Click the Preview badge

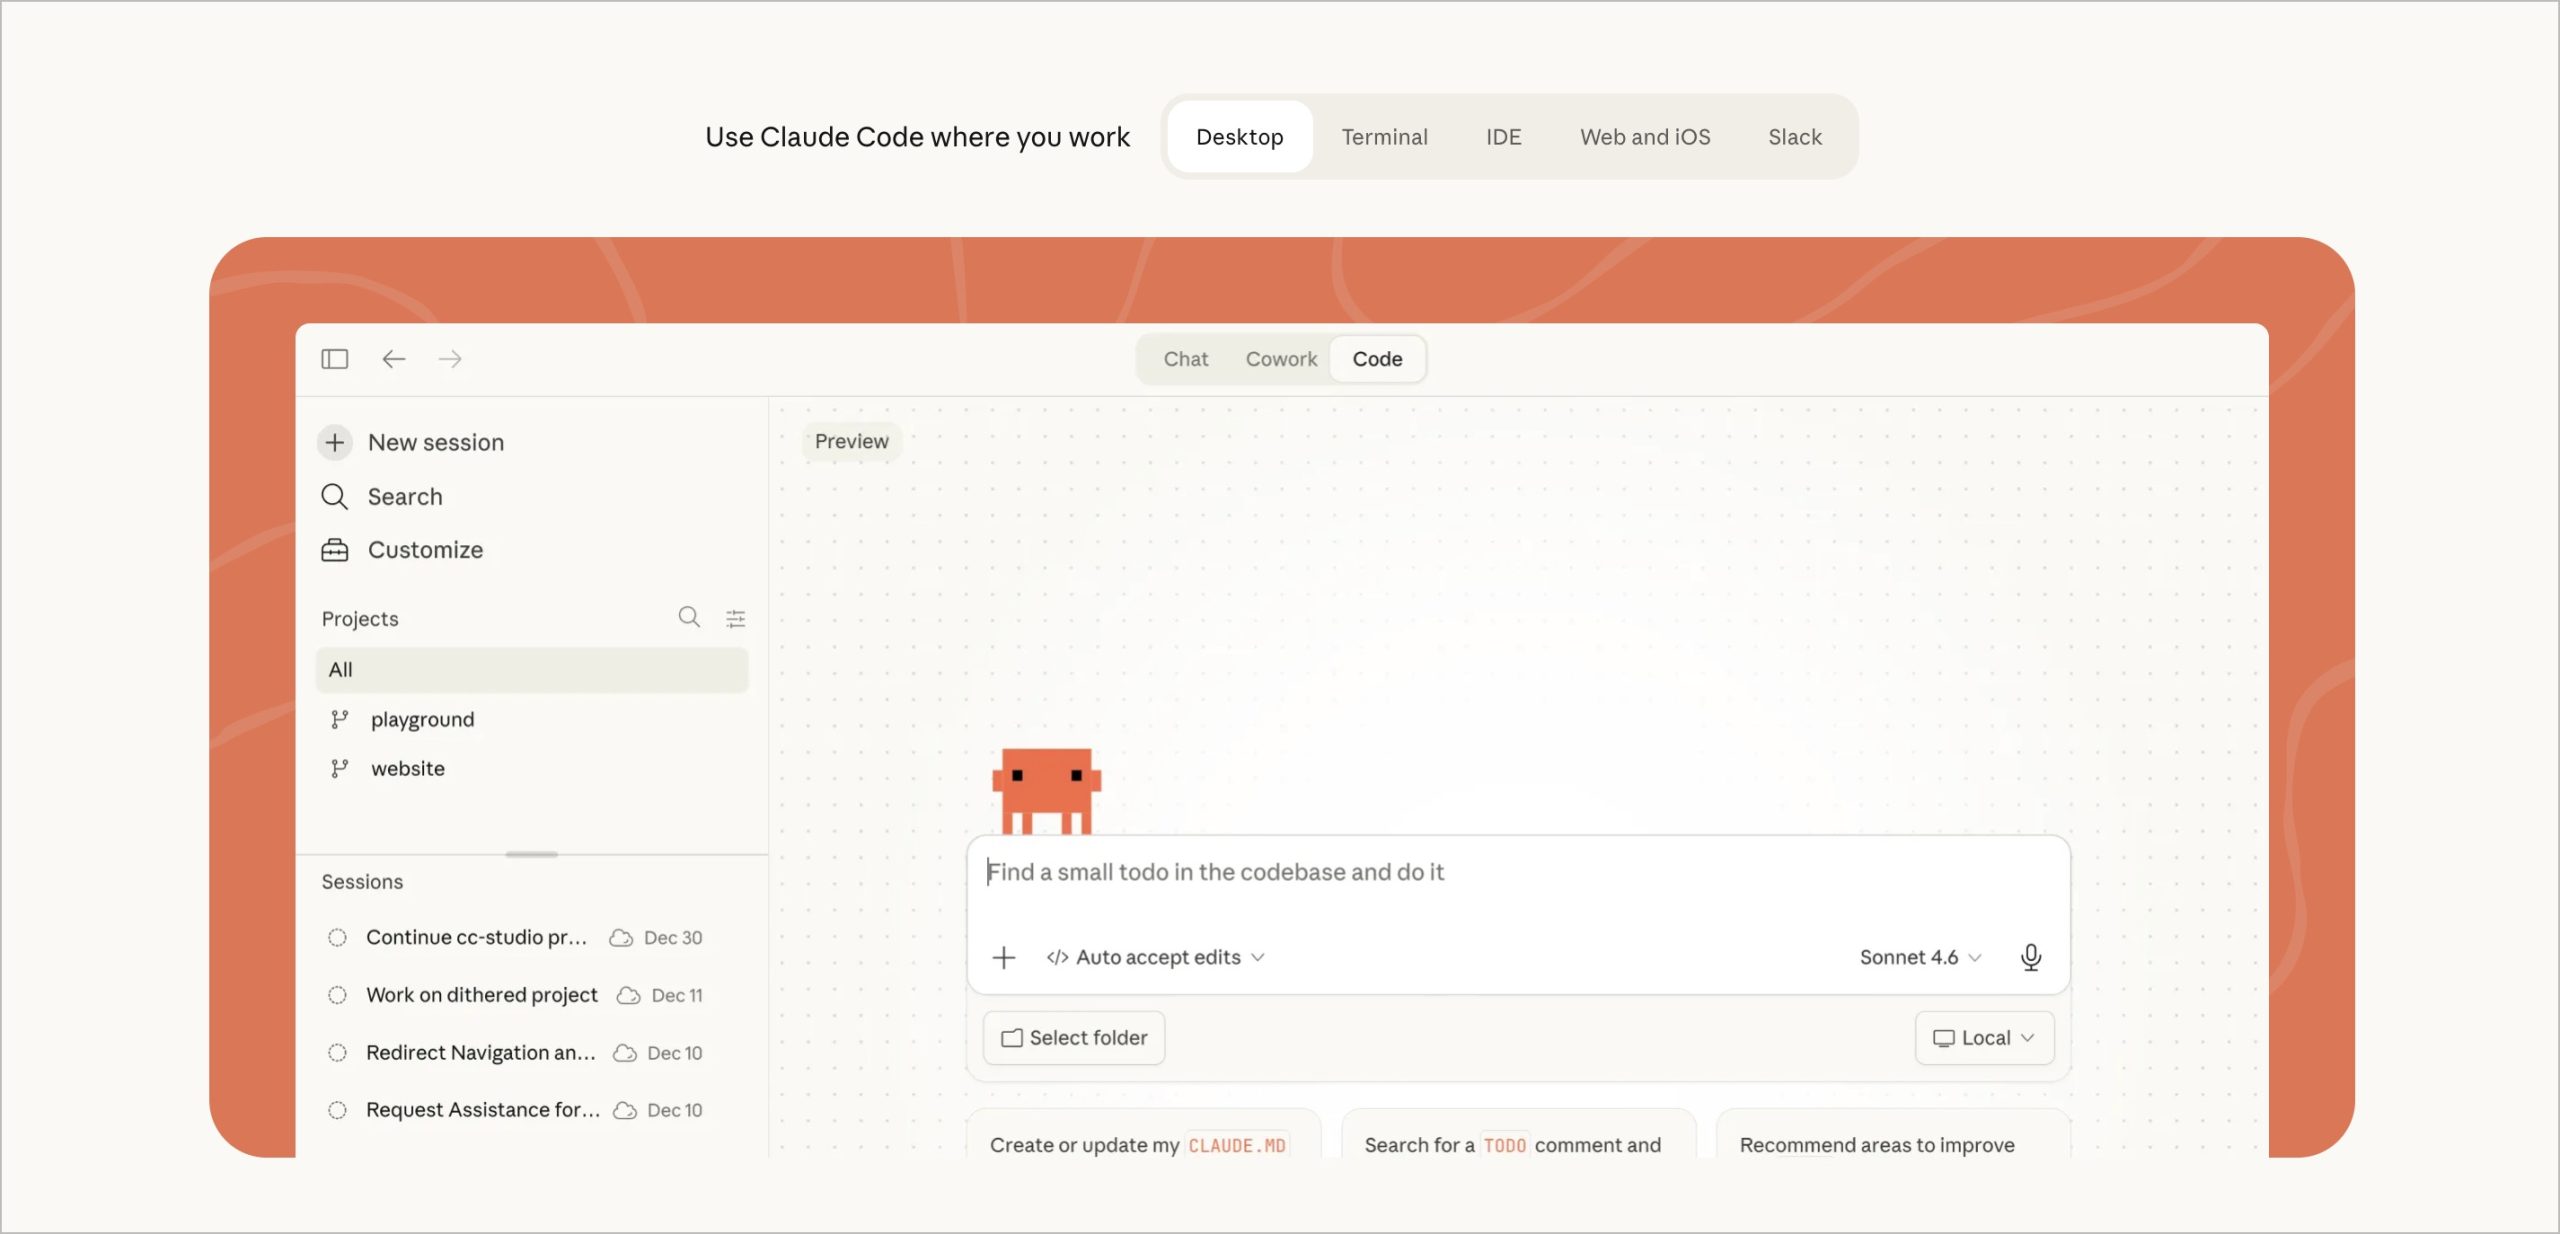click(851, 441)
